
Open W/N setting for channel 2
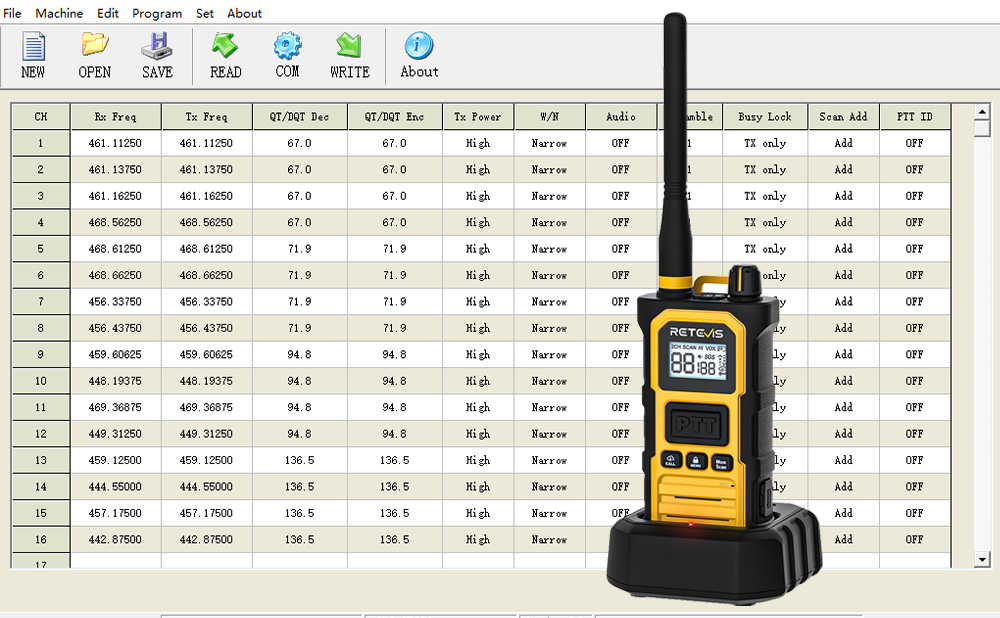pyautogui.click(x=549, y=169)
